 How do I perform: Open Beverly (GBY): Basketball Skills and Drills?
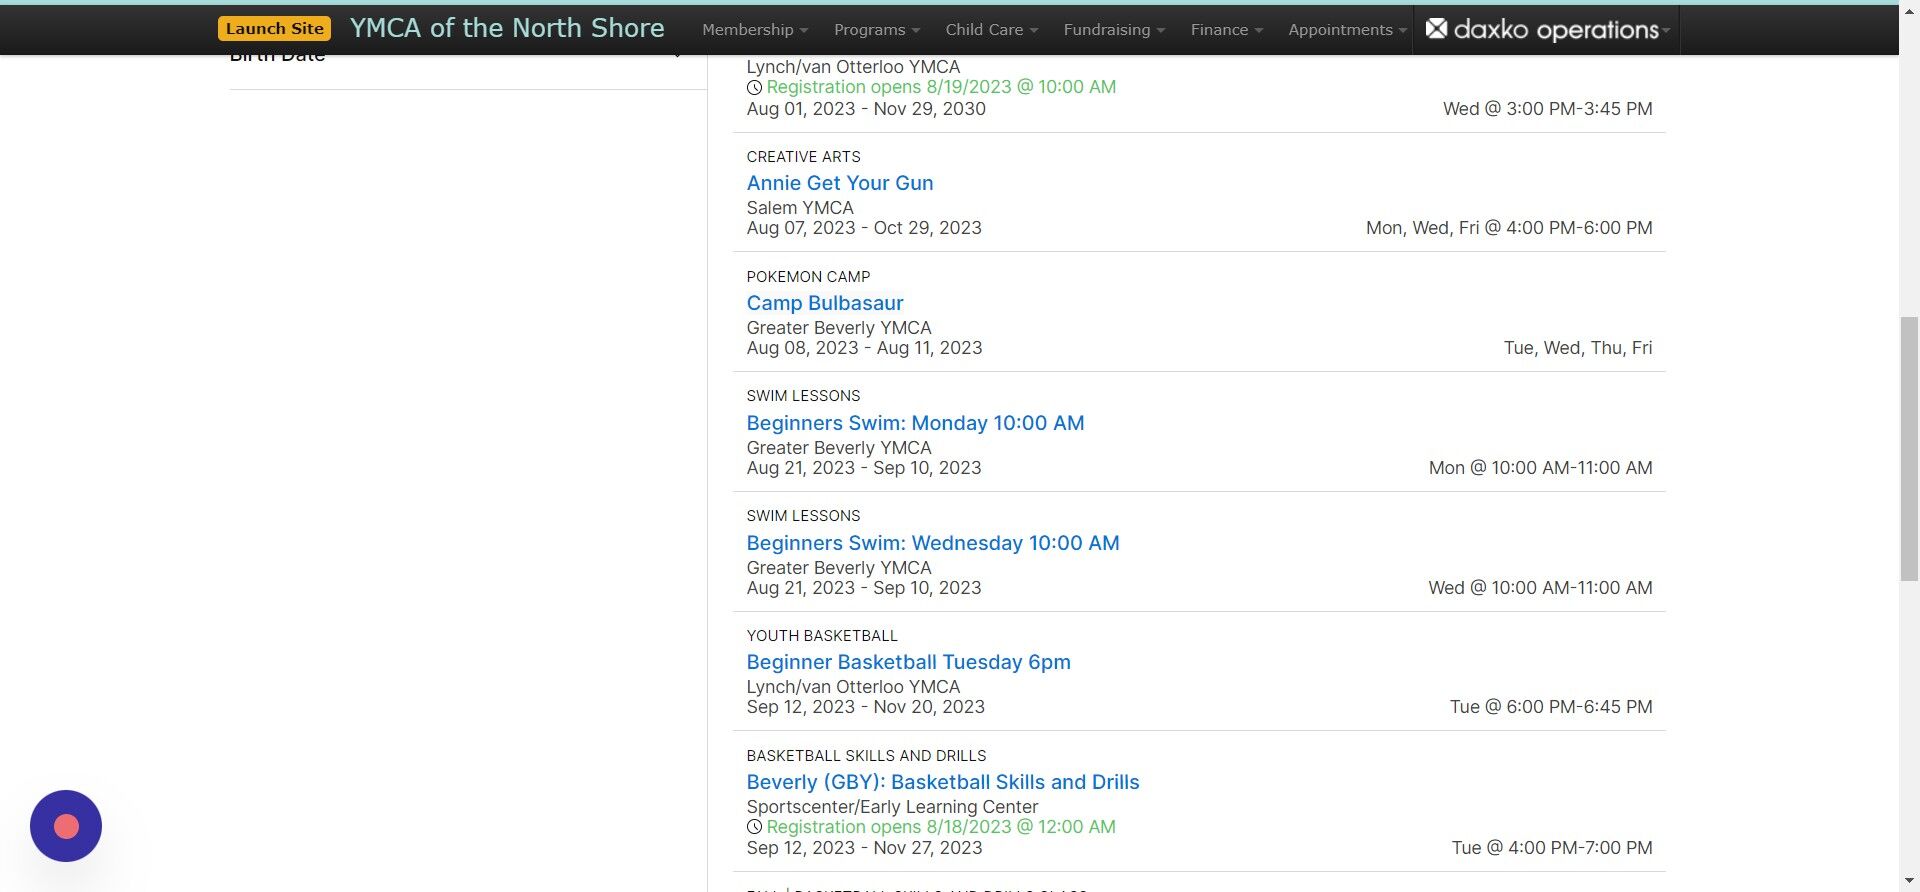[942, 782]
